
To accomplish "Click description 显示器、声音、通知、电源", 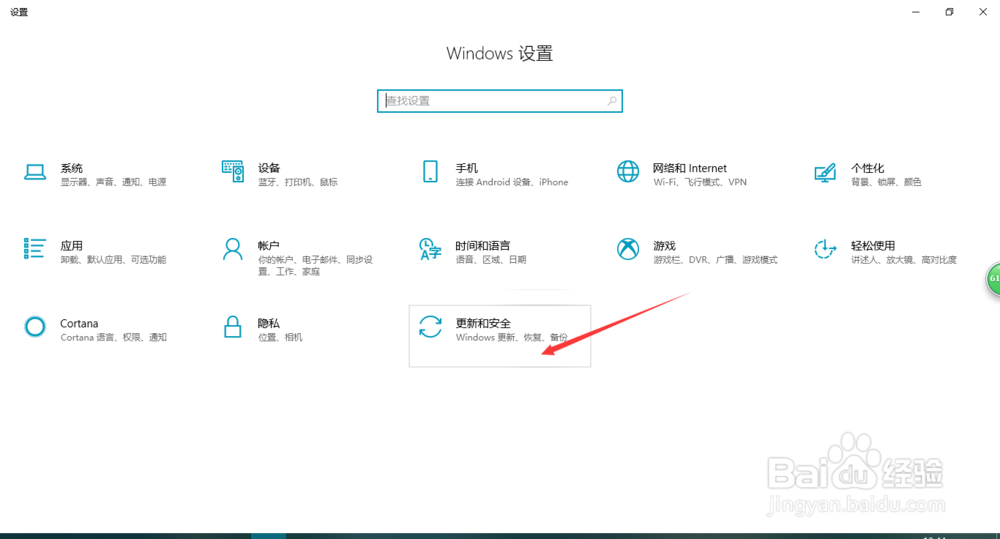I will tap(114, 182).
